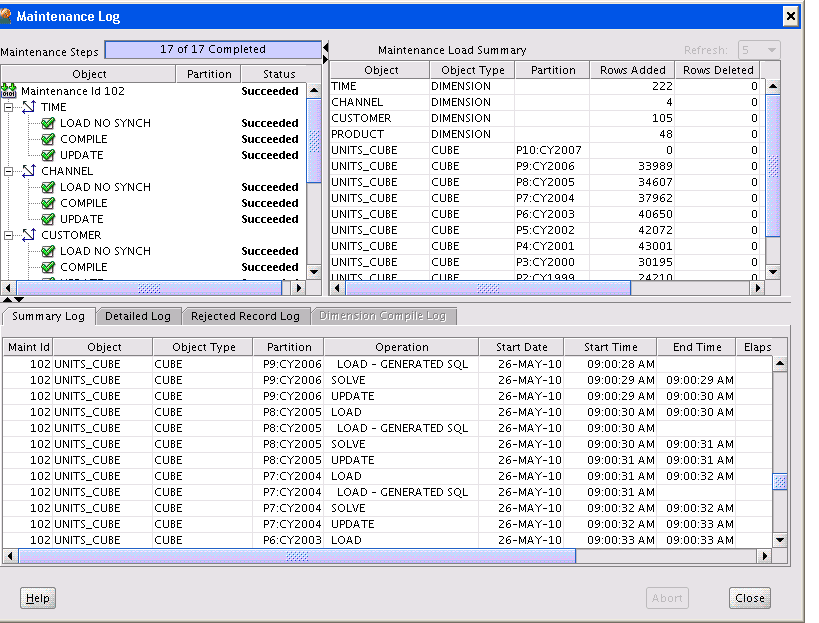Screen dimensions: 819x623
Task: Open the Rejected Record Log tab
Action: coord(245,316)
